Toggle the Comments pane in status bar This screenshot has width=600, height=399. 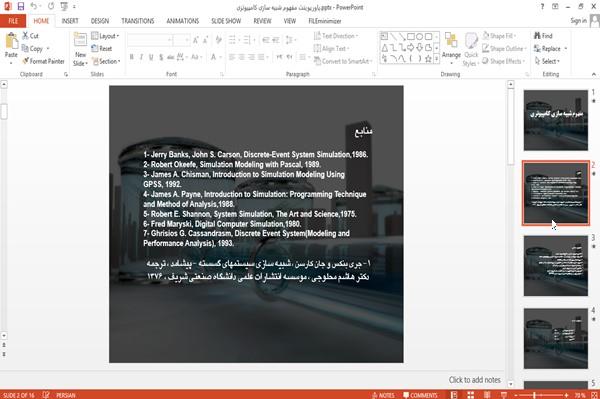(420, 395)
